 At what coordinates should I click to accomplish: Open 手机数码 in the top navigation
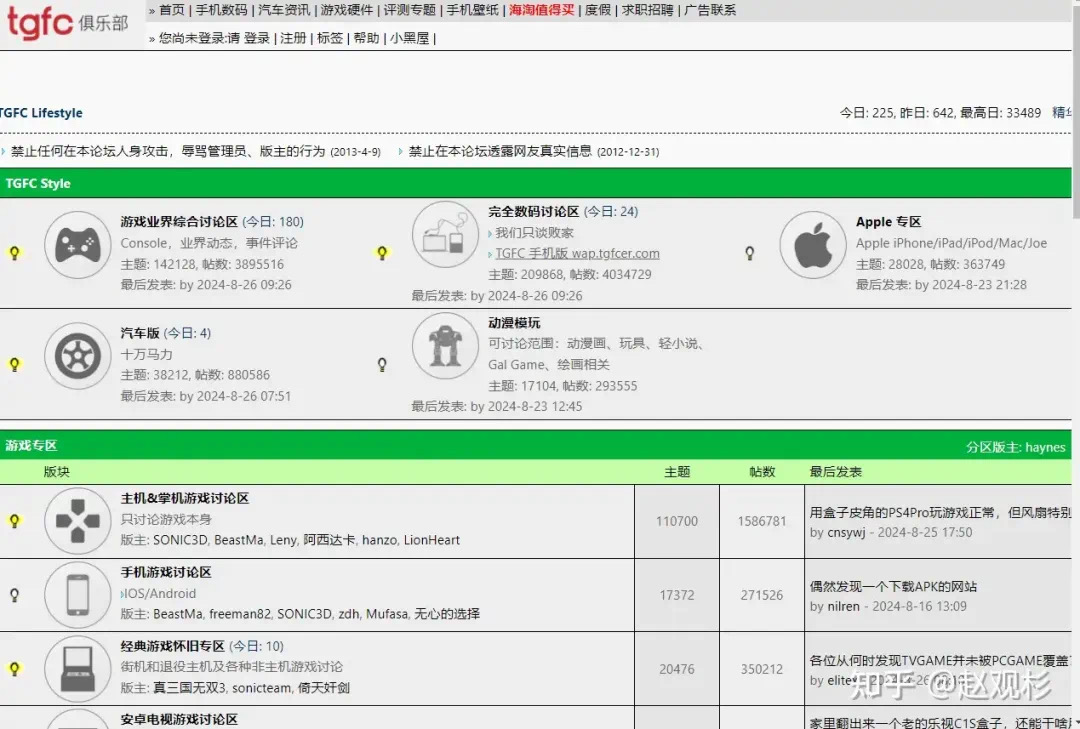click(x=221, y=10)
